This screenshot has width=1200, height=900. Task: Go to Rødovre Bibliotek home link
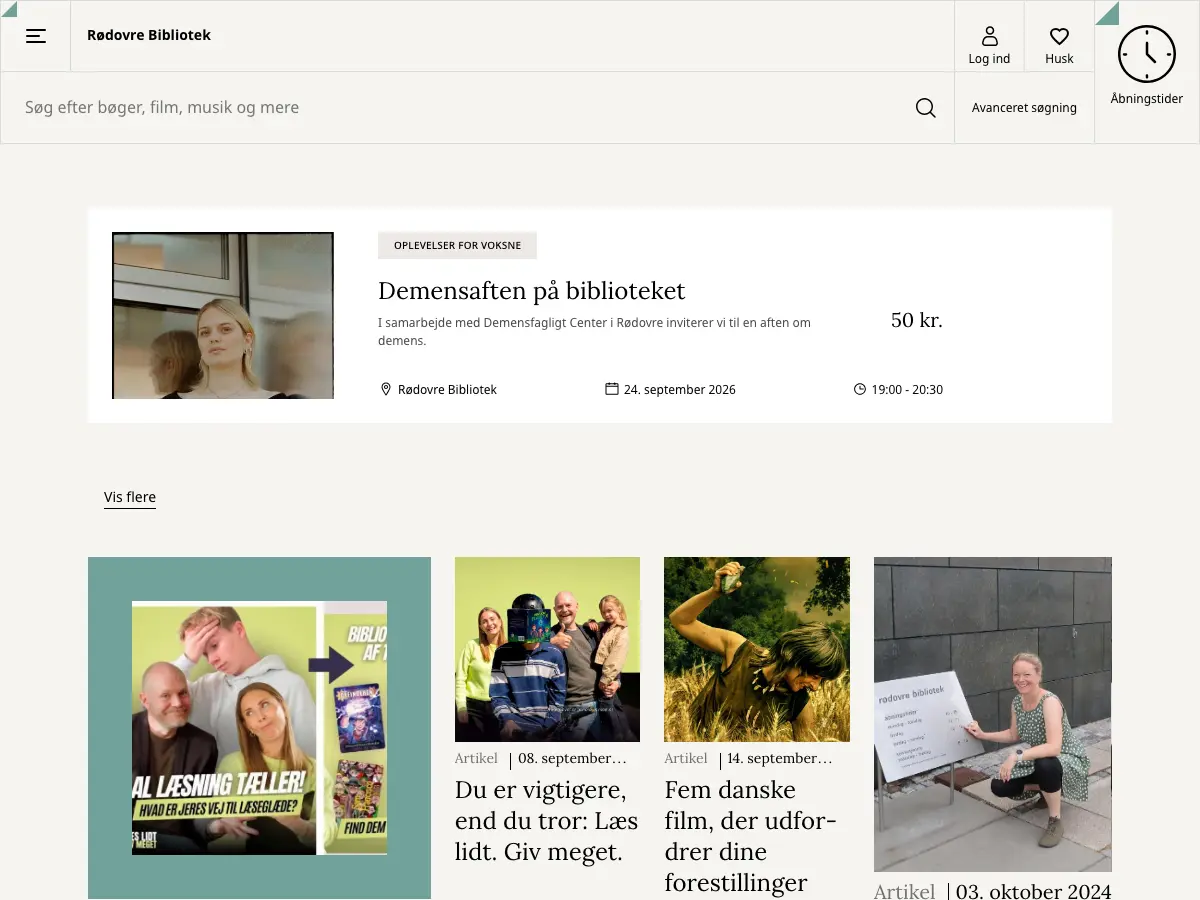click(149, 35)
